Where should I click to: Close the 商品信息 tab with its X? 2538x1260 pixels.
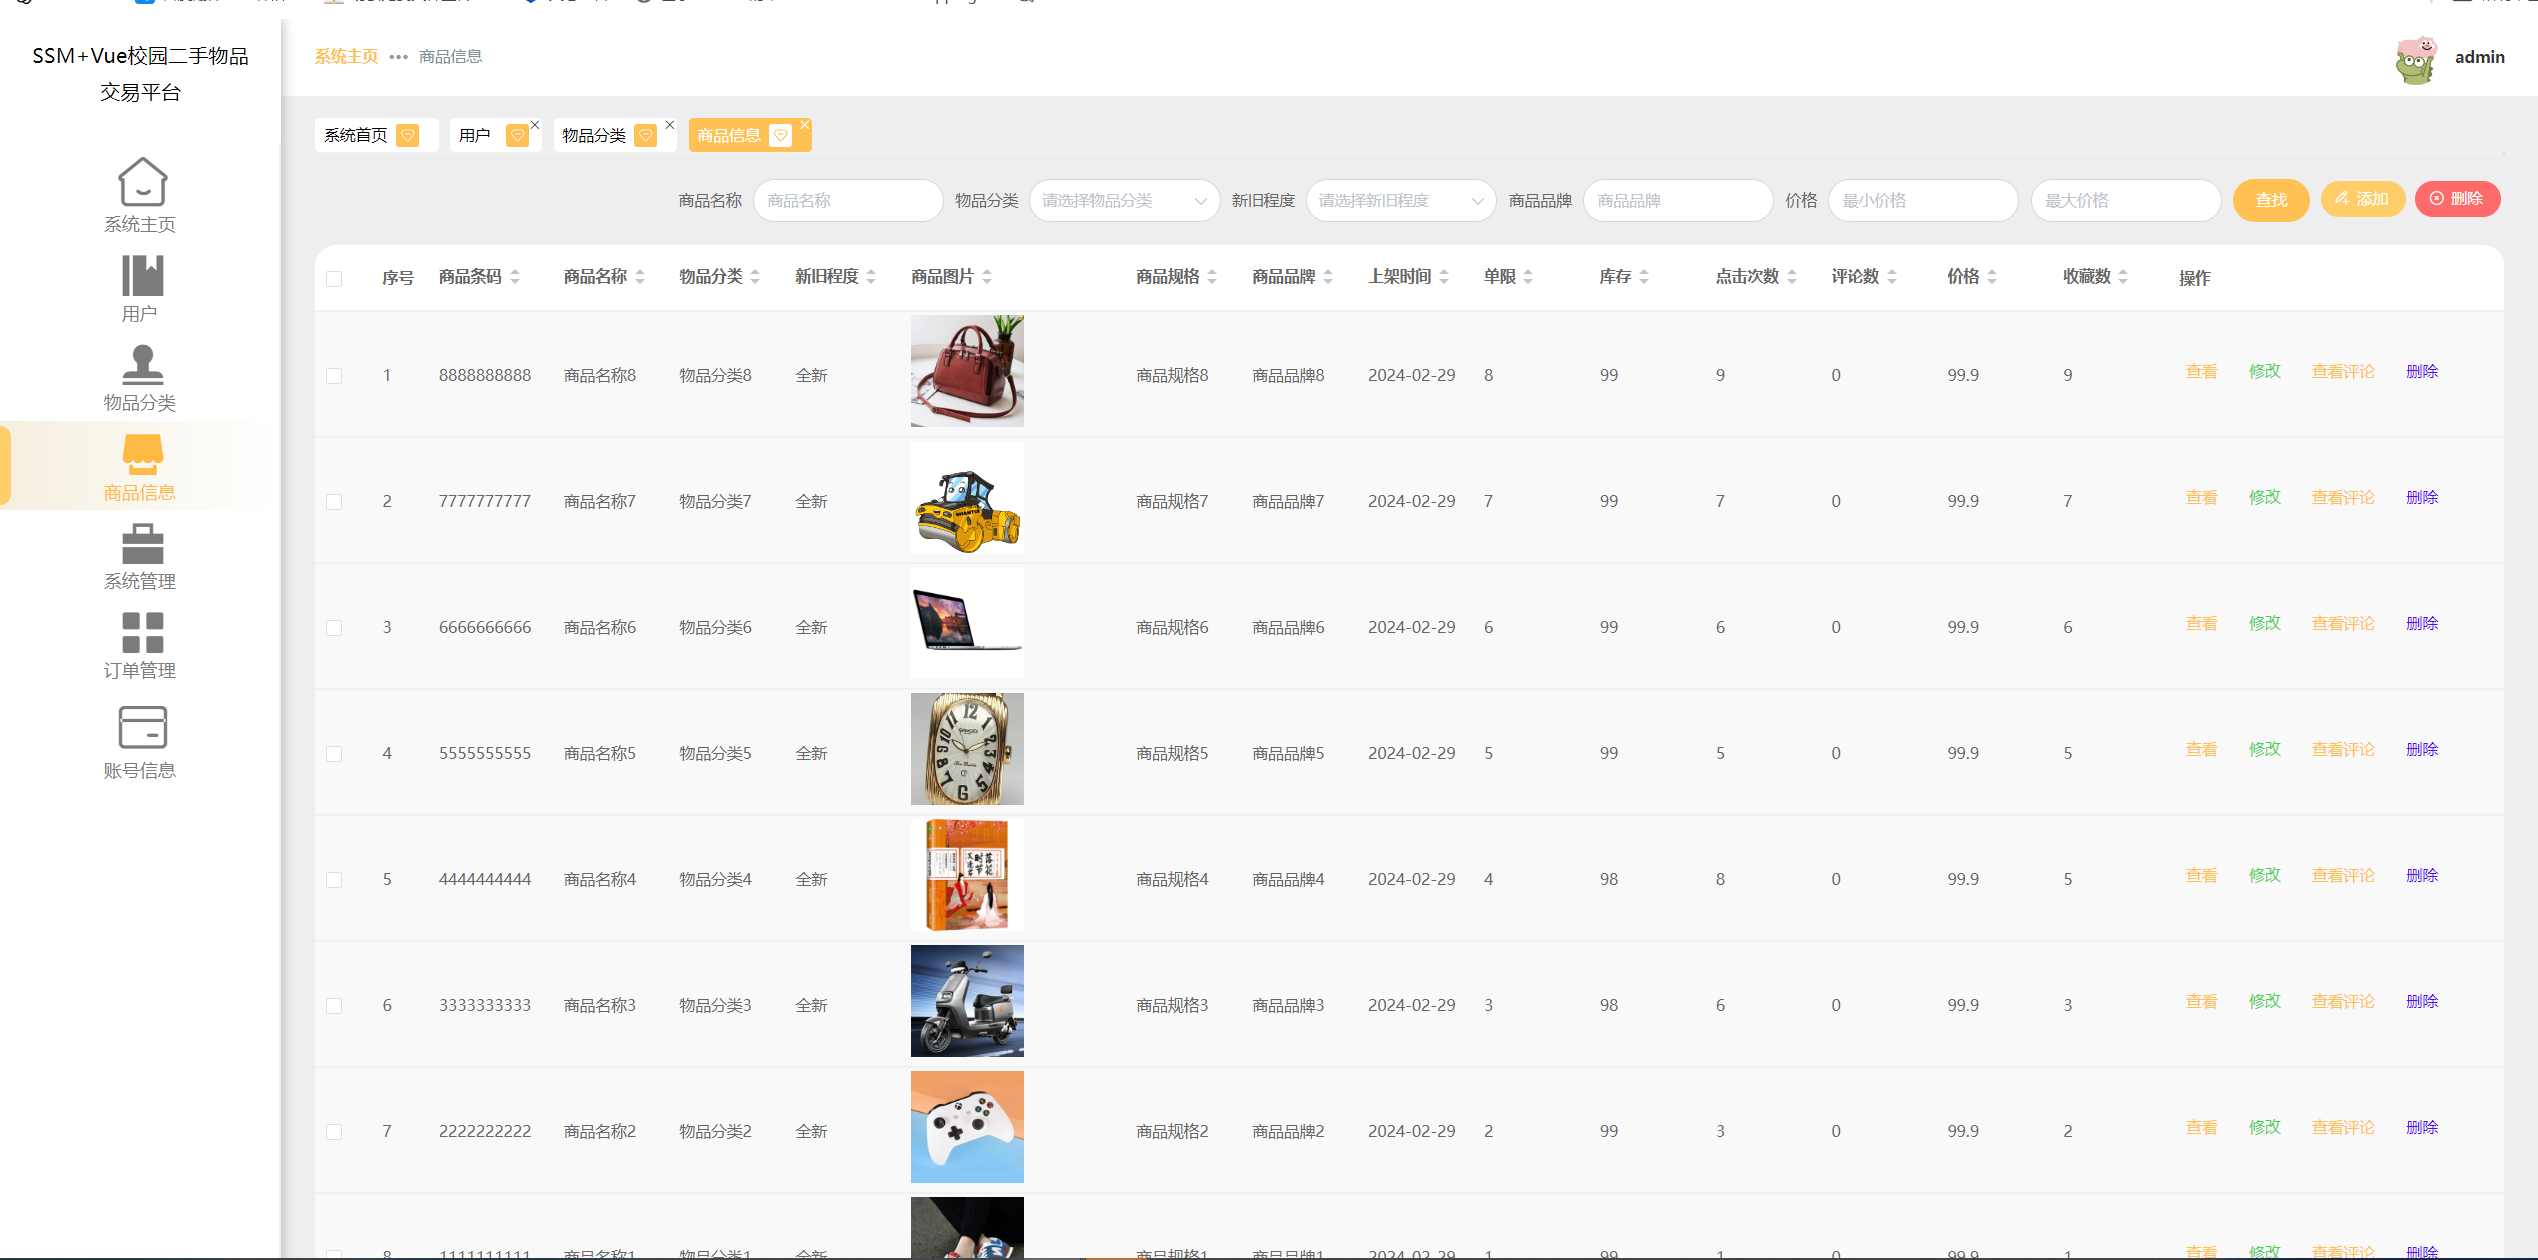click(x=804, y=125)
